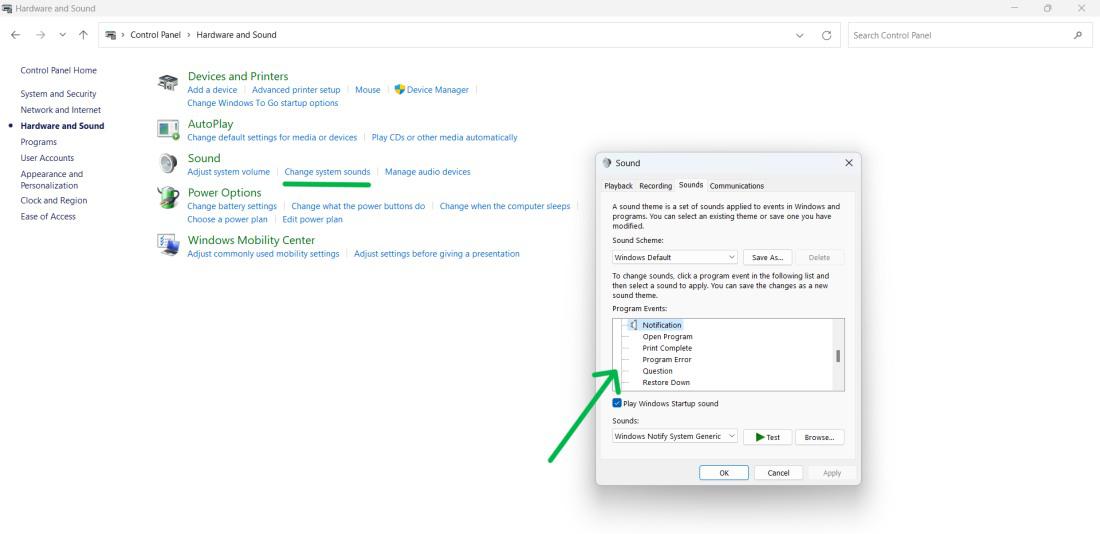The height and width of the screenshot is (534, 1100).
Task: Click the Search Control Panel field
Action: coord(971,35)
